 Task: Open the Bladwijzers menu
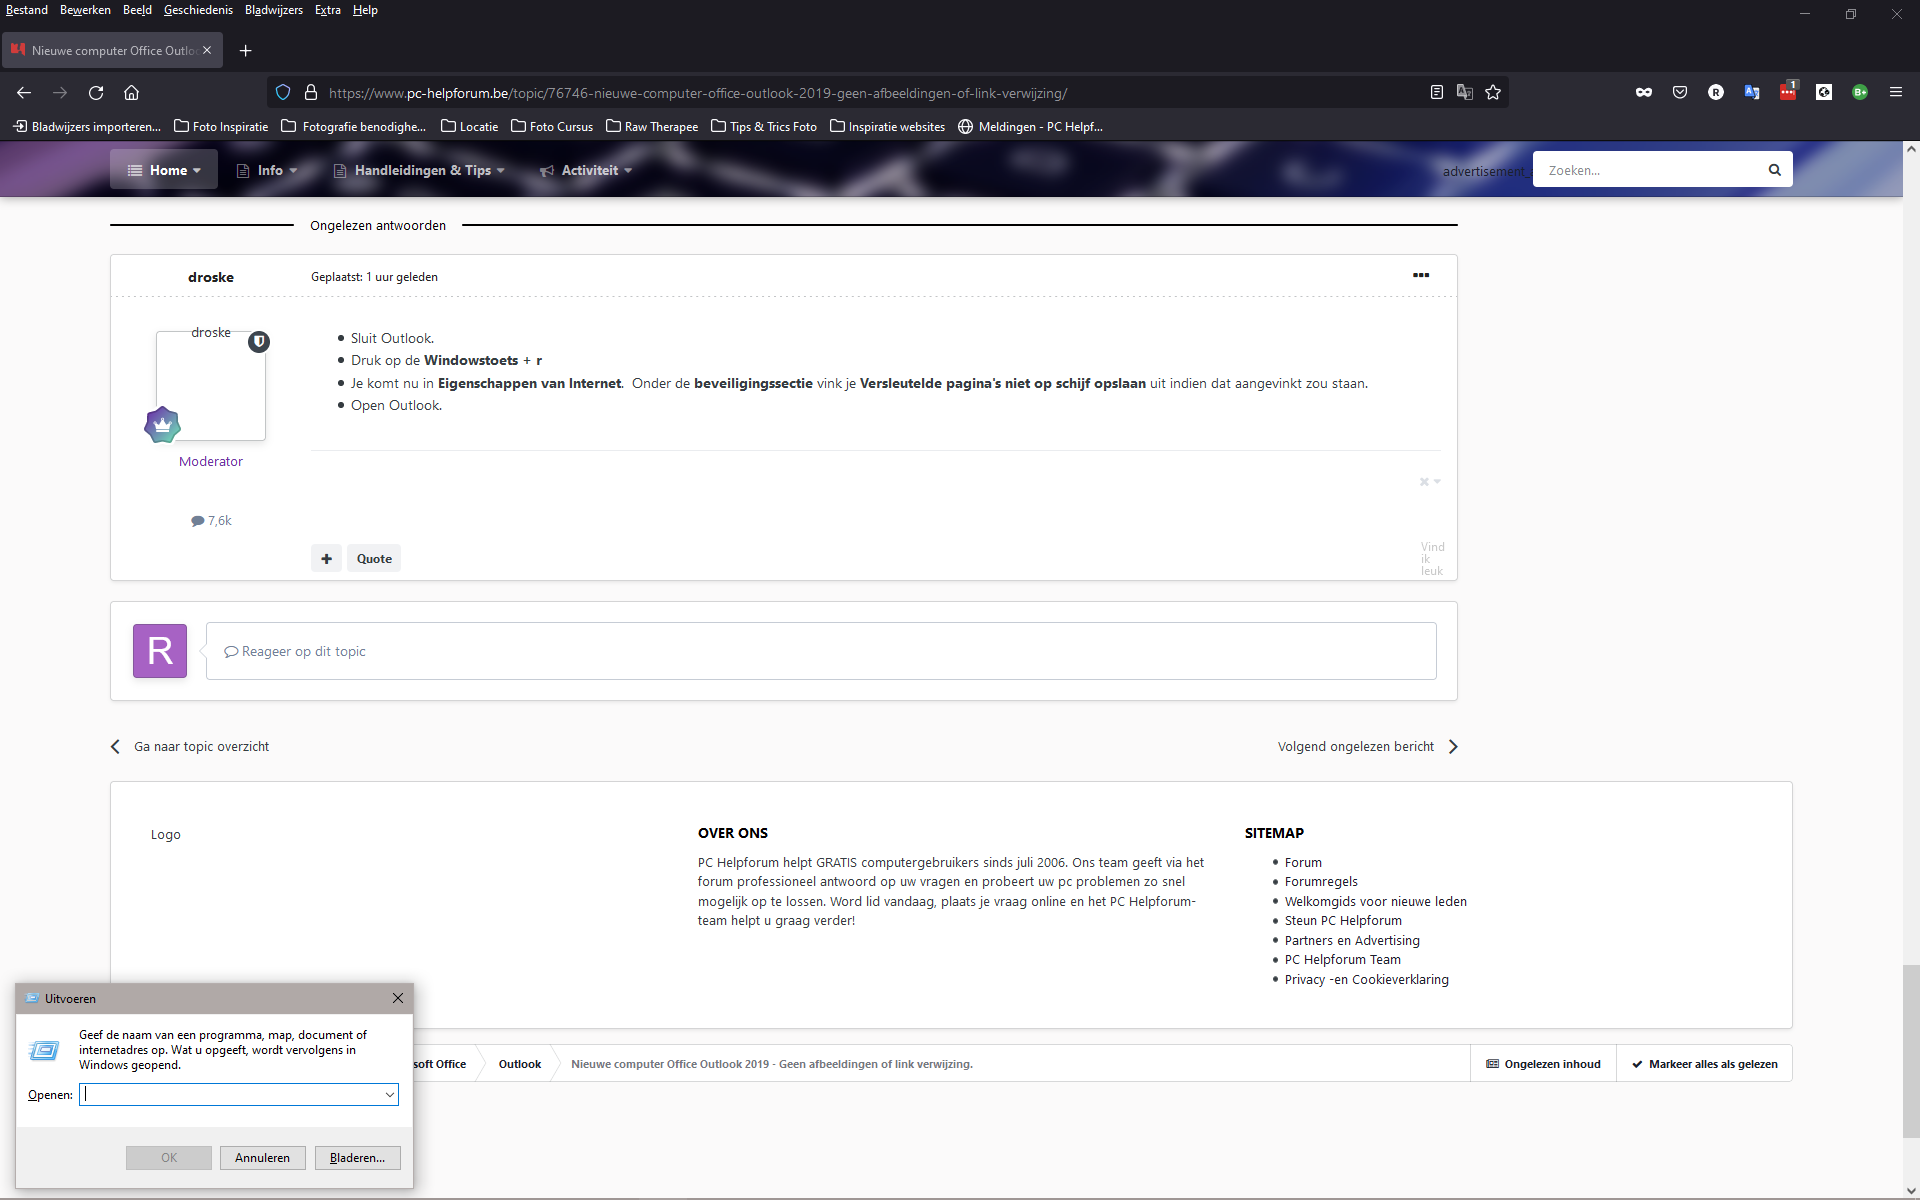273,10
